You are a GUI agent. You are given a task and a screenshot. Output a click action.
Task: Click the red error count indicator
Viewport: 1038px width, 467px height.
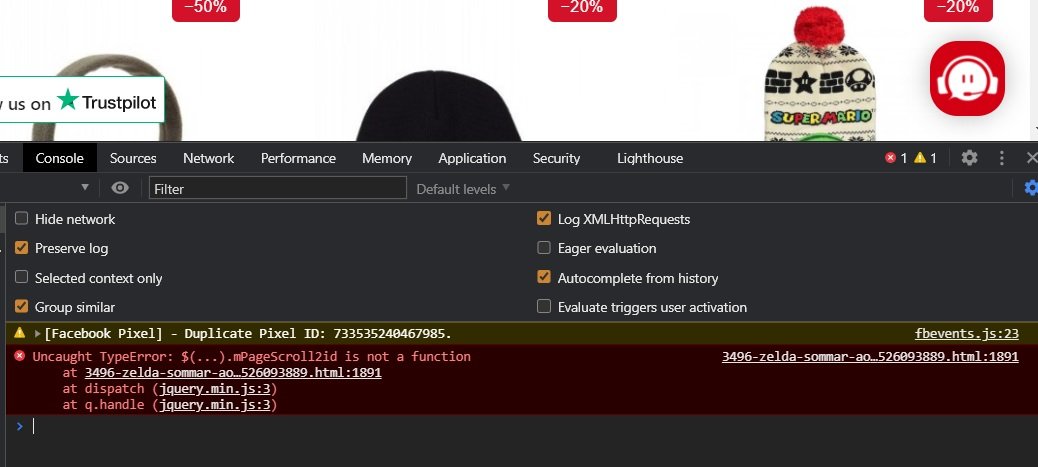896,158
